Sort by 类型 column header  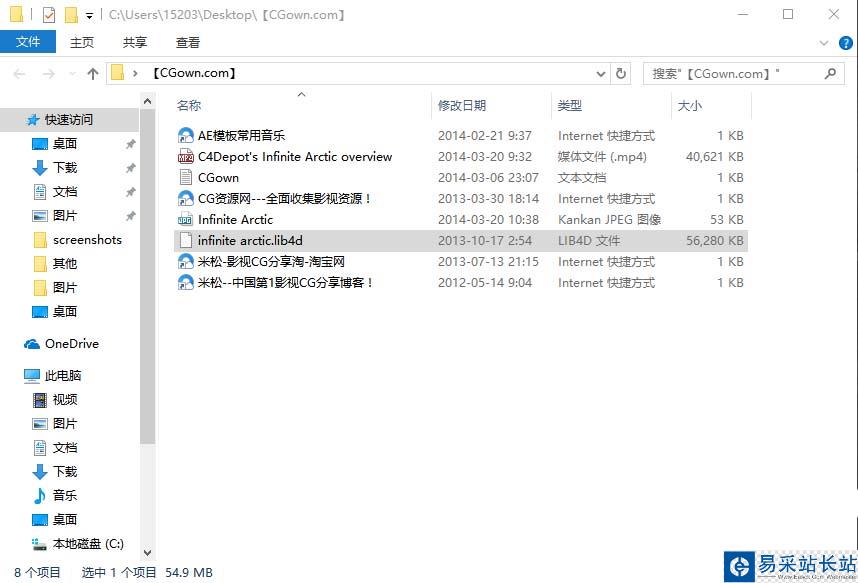click(570, 106)
